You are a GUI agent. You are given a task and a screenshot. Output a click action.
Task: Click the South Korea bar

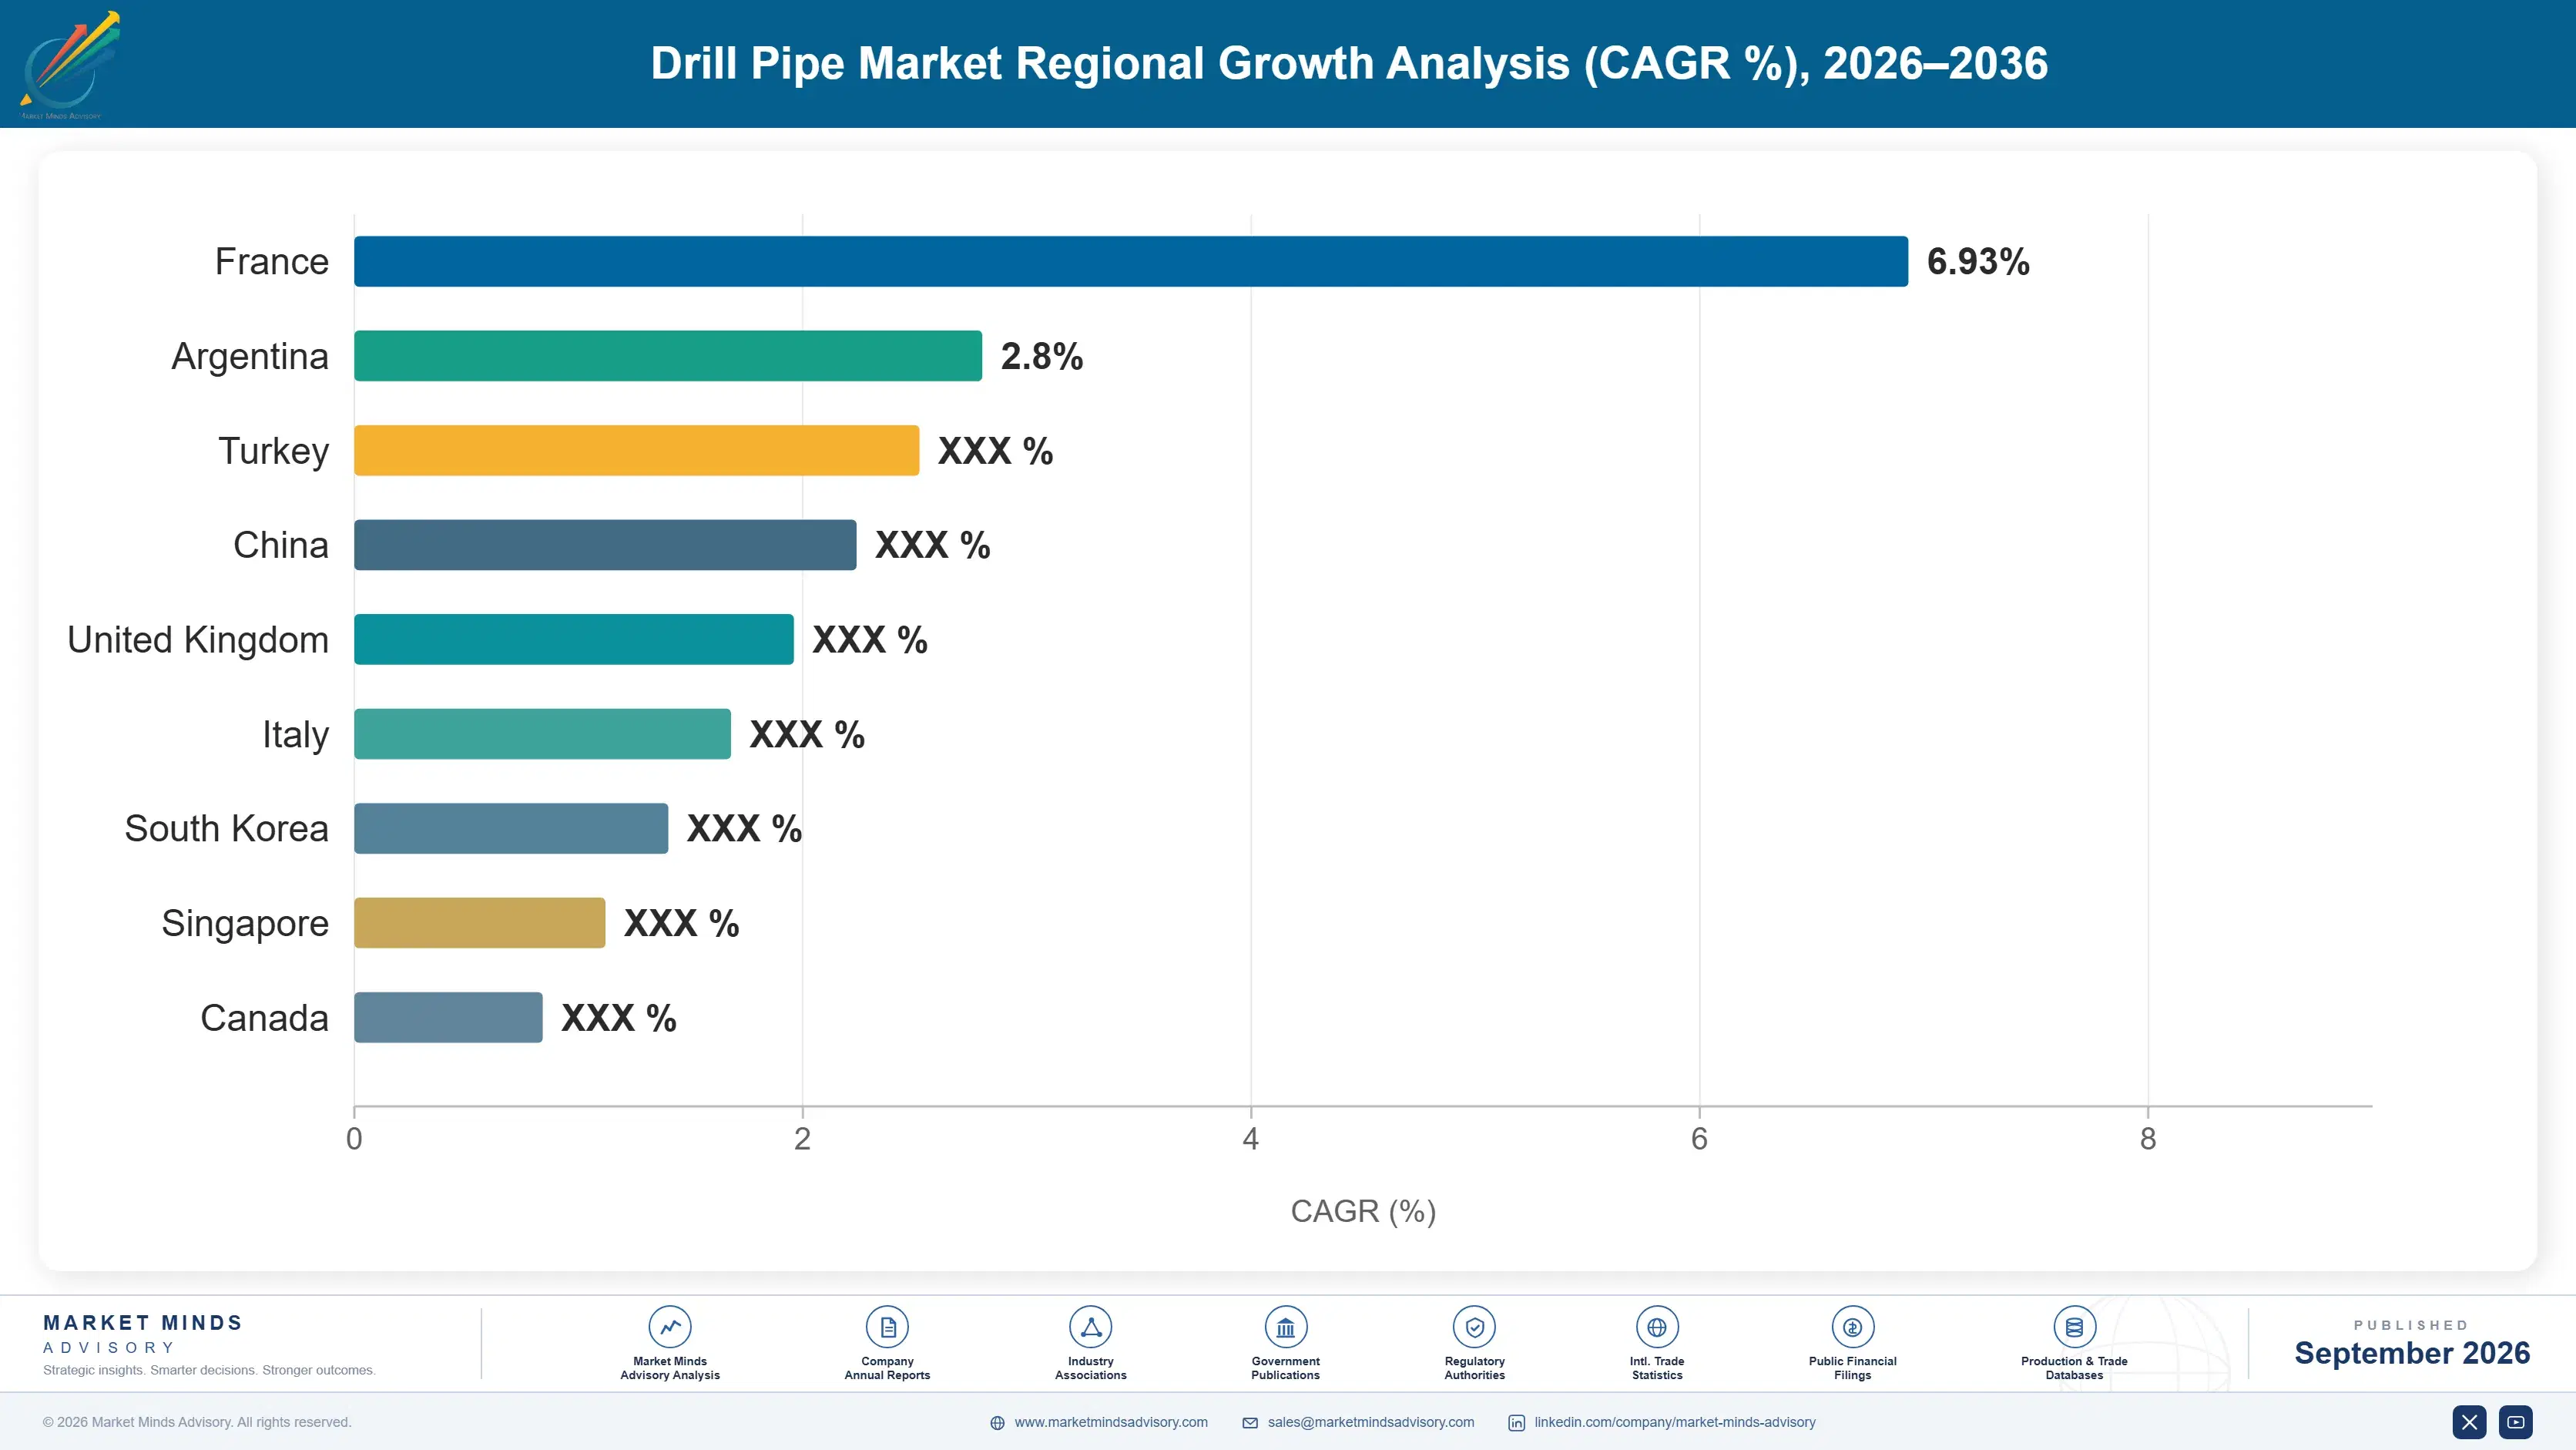[x=511, y=828]
